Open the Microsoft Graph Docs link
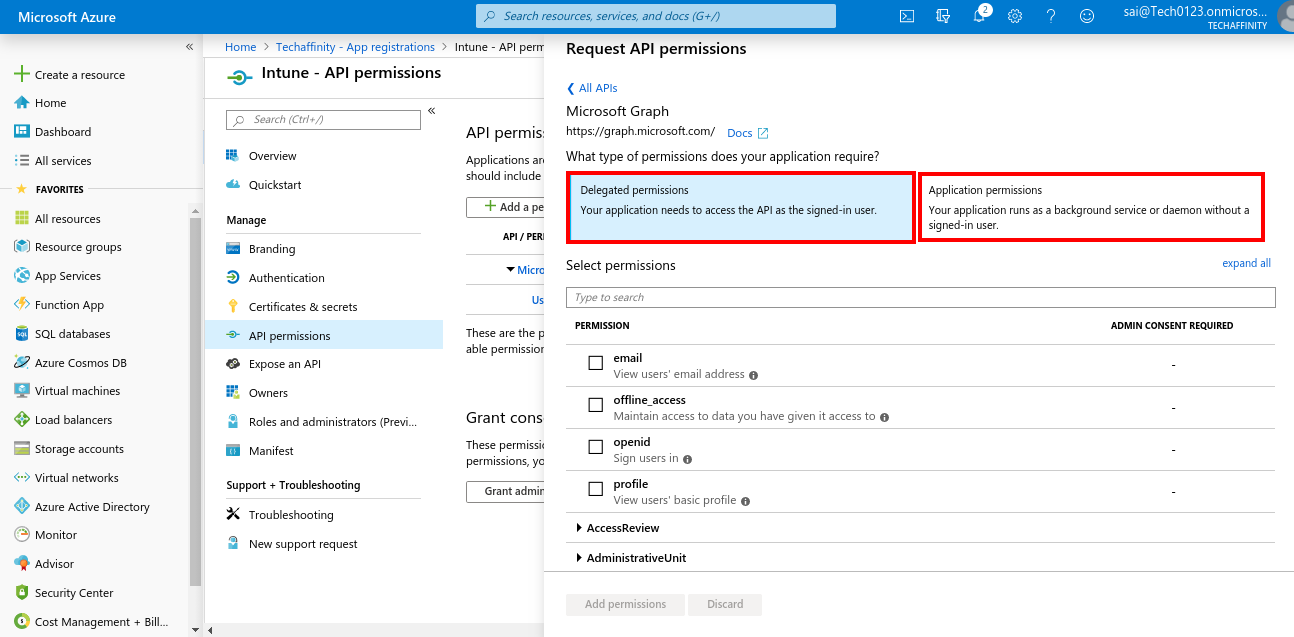 pyautogui.click(x=740, y=132)
